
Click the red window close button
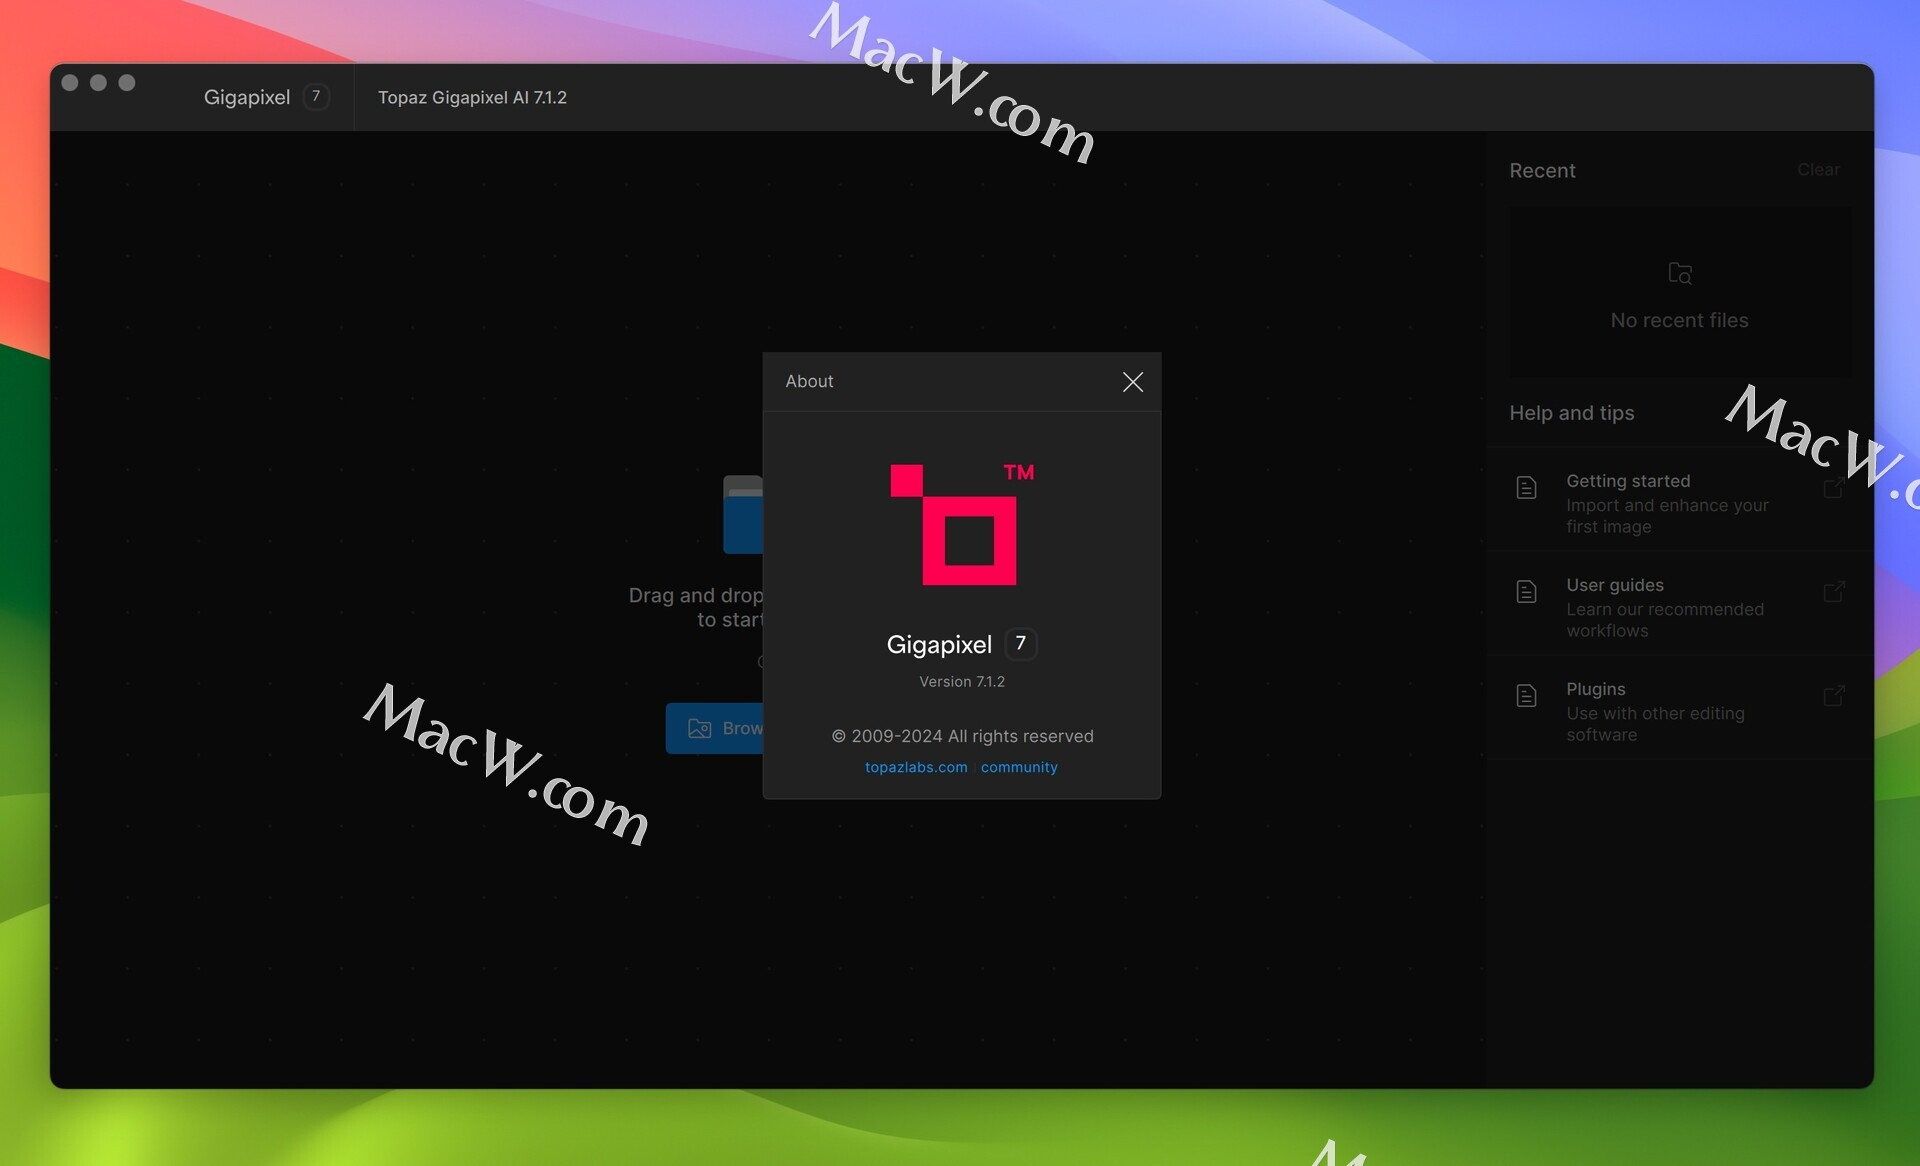pos(70,83)
